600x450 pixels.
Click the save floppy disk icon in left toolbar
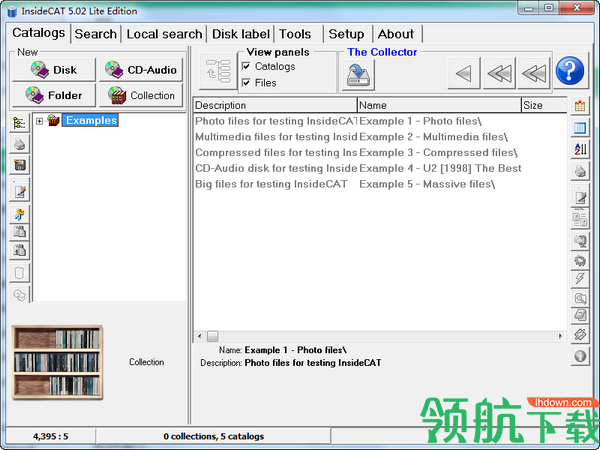tap(20, 165)
